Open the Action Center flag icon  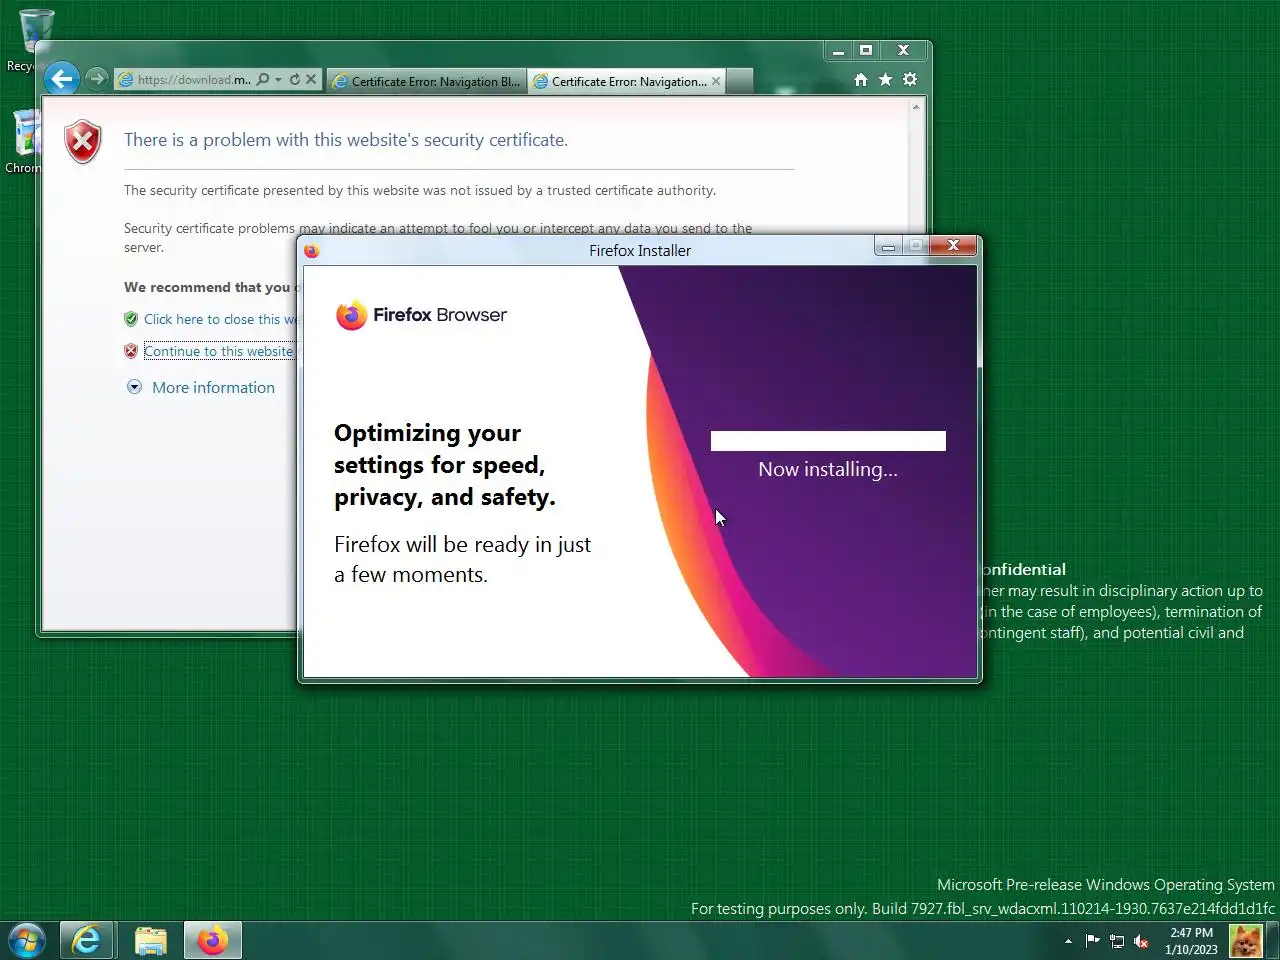[x=1092, y=941]
